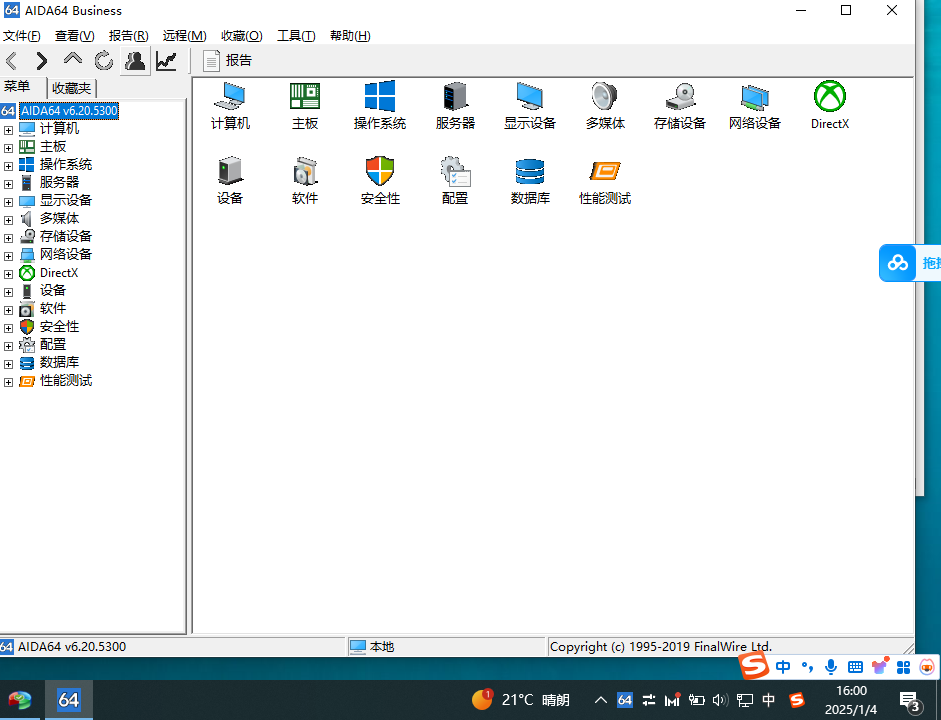The height and width of the screenshot is (720, 941).
Task: Select 设备 in the left tree
Action: tap(52, 291)
